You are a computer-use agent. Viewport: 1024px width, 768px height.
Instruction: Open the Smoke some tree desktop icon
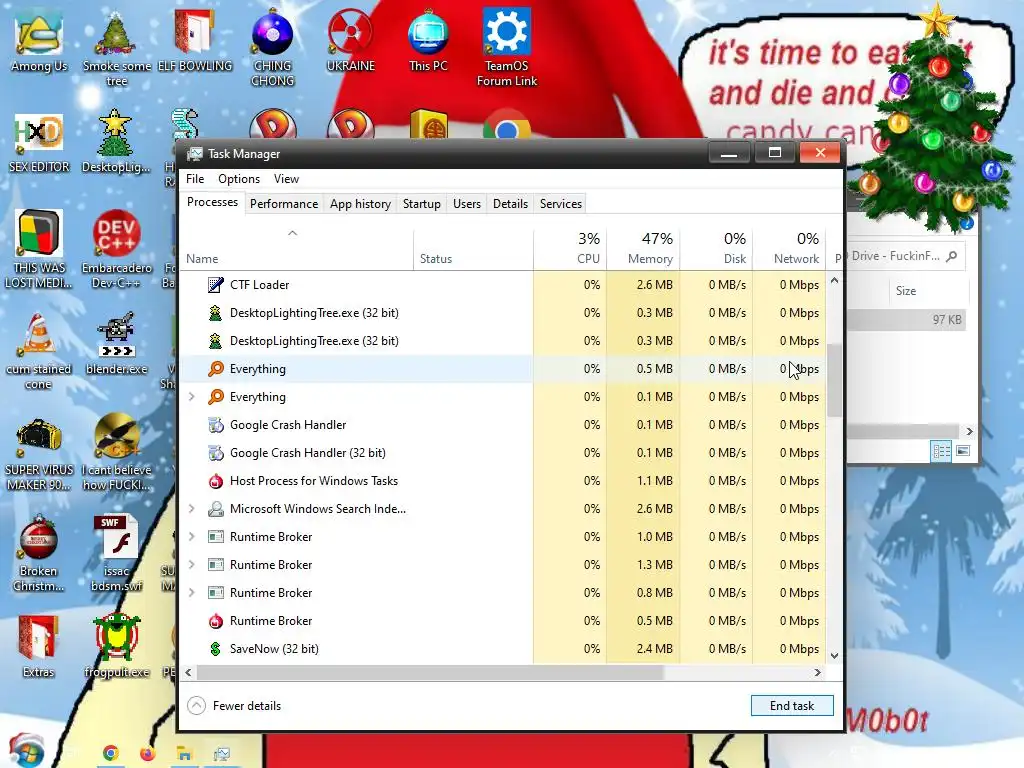pyautogui.click(x=116, y=33)
